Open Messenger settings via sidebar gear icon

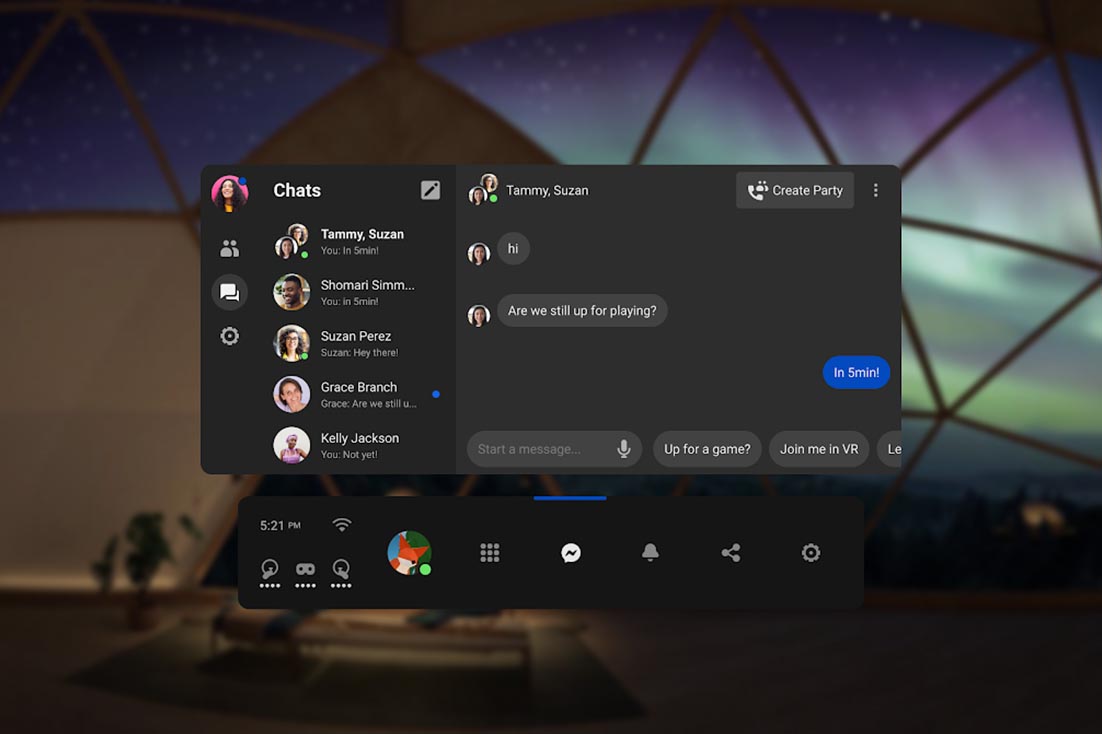click(x=229, y=336)
